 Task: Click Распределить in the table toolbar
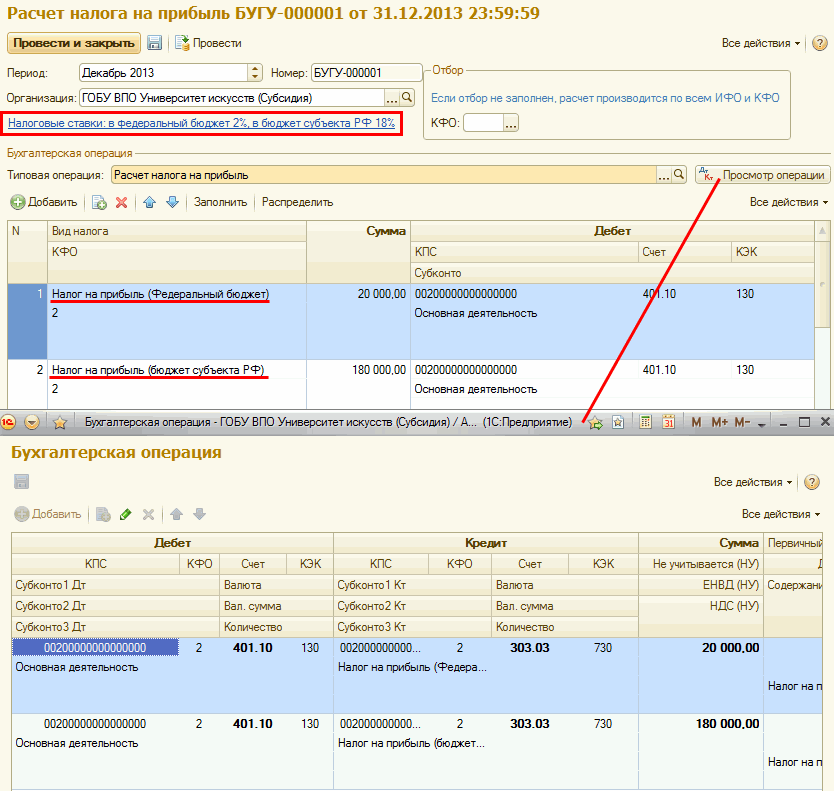(x=297, y=202)
